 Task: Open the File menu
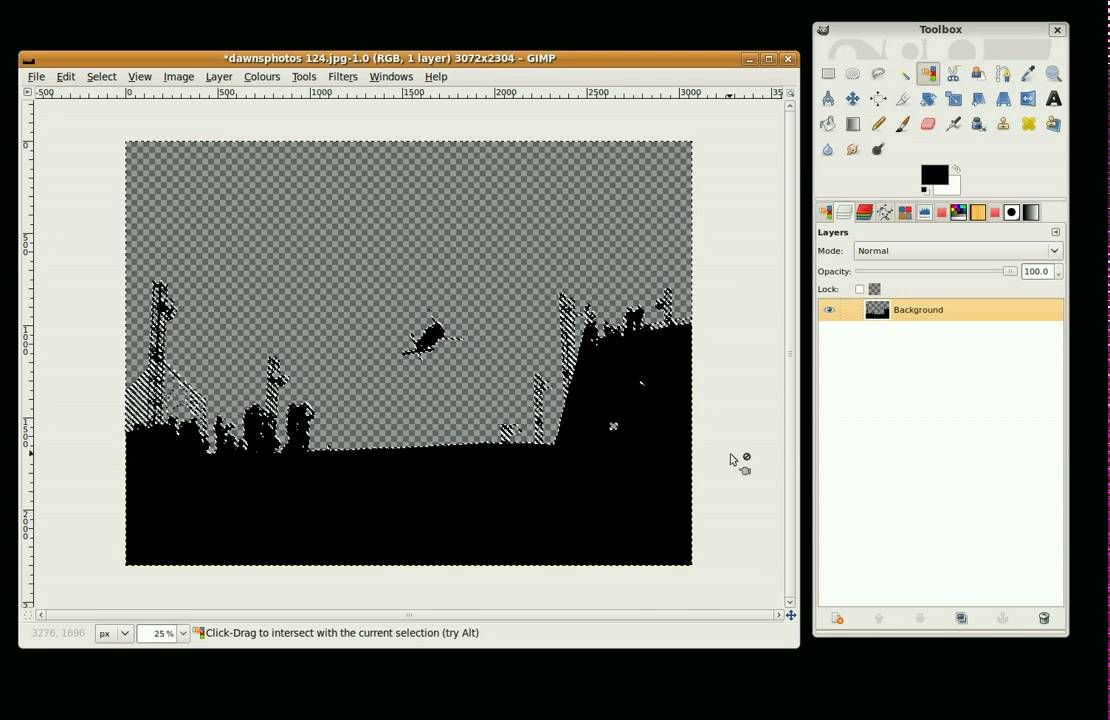(x=36, y=76)
